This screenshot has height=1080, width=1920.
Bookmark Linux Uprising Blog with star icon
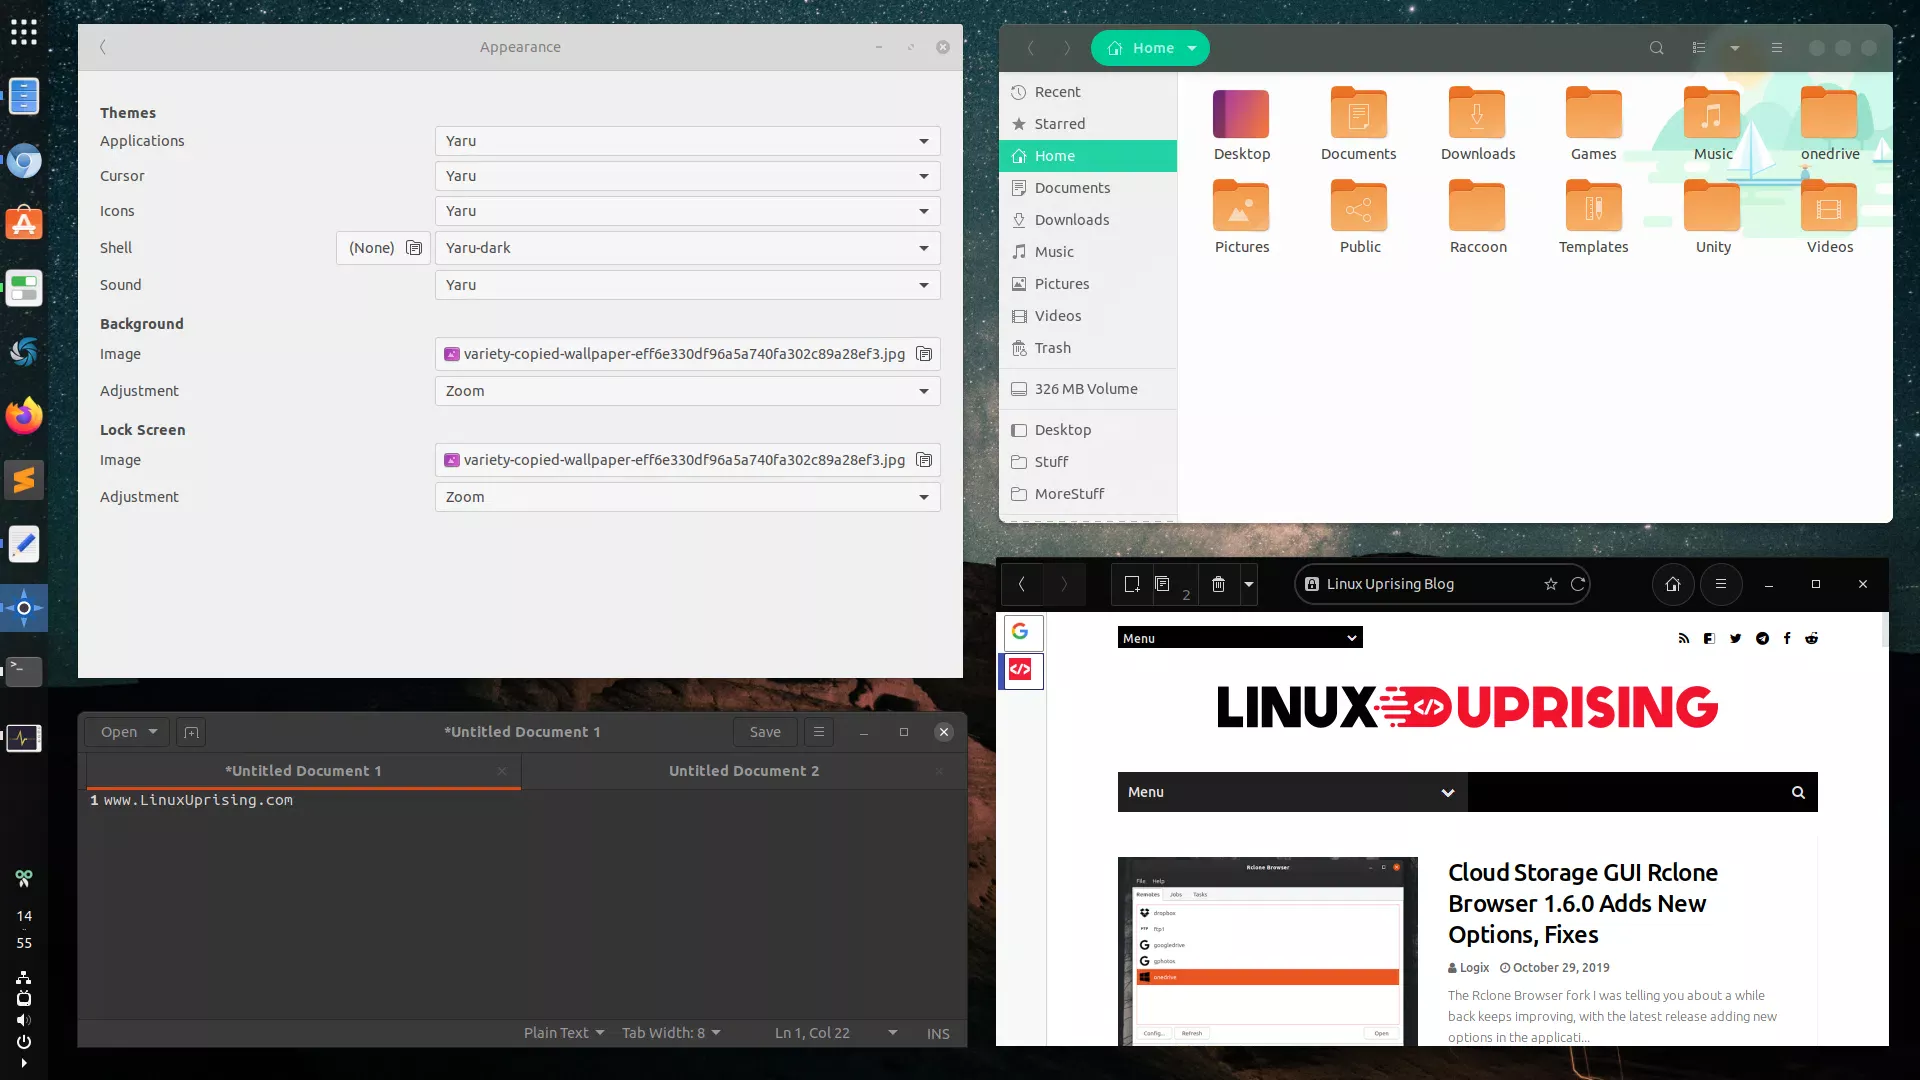(1550, 585)
